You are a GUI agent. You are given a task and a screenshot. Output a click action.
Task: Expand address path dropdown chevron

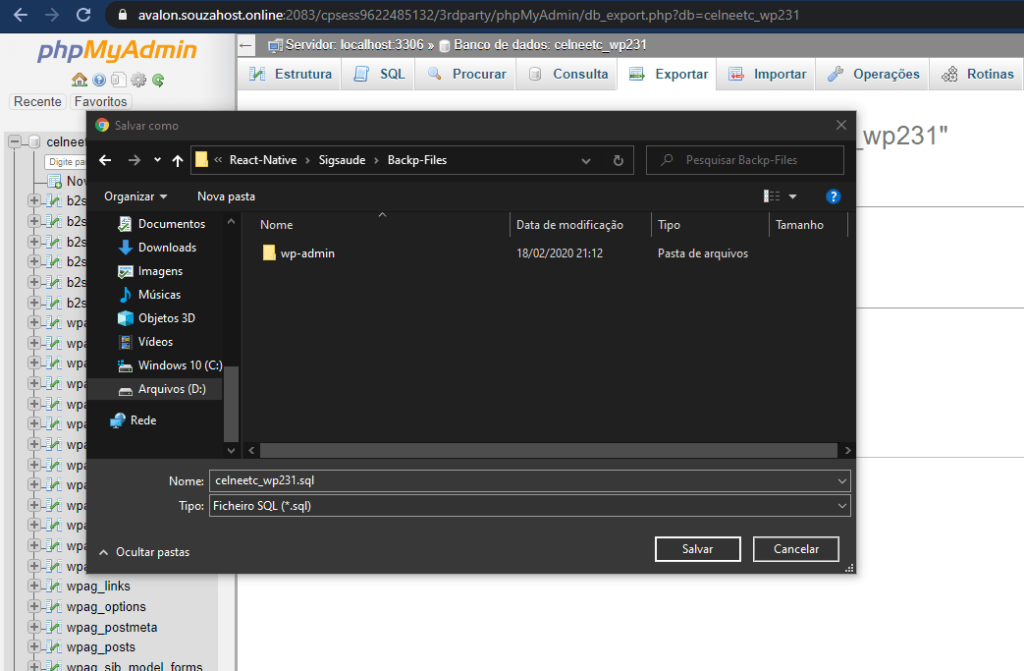pos(586,161)
